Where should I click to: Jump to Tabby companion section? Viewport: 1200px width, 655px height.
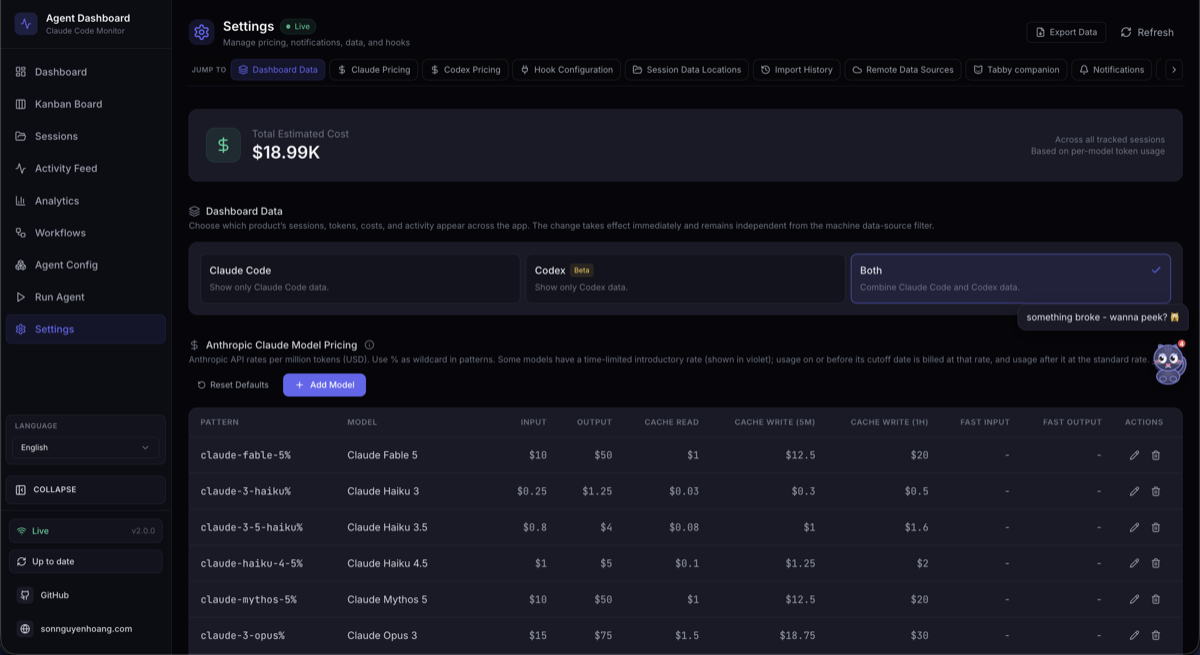1016,70
